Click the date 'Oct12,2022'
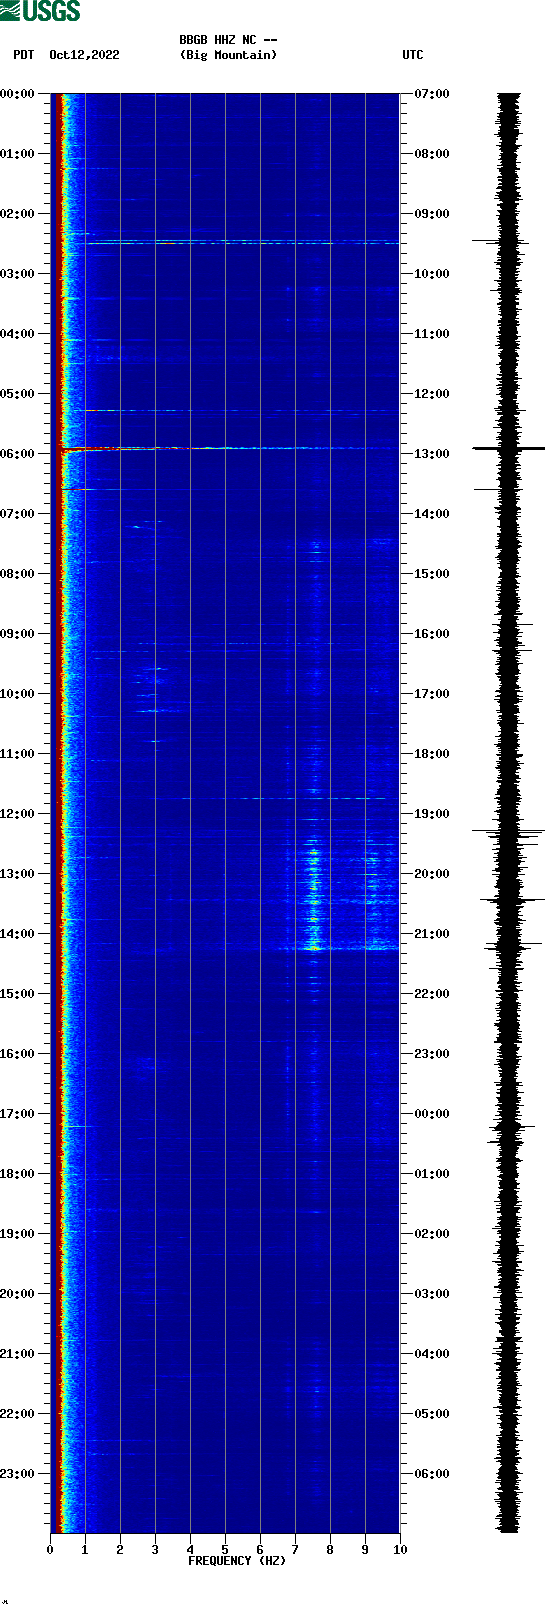The width and height of the screenshot is (552, 1613). point(84,55)
